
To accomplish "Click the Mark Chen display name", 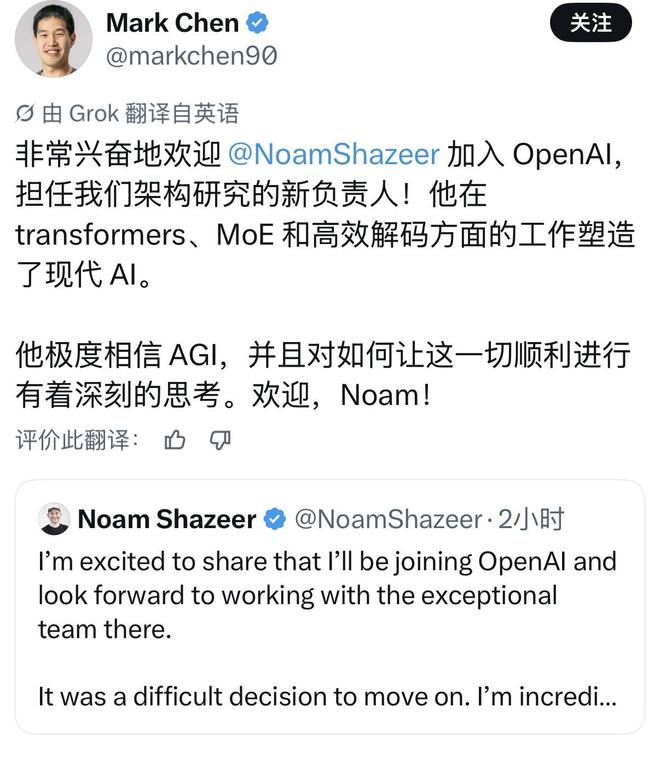I will pyautogui.click(x=172, y=23).
